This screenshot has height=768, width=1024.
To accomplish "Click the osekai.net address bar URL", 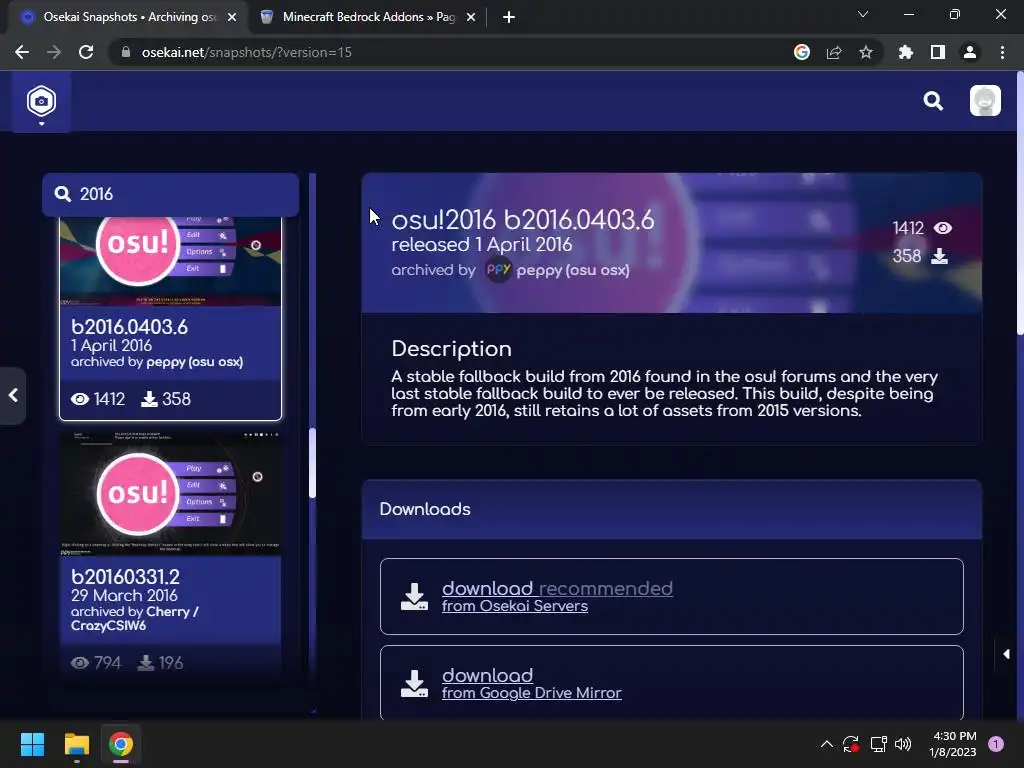I will click(x=247, y=52).
